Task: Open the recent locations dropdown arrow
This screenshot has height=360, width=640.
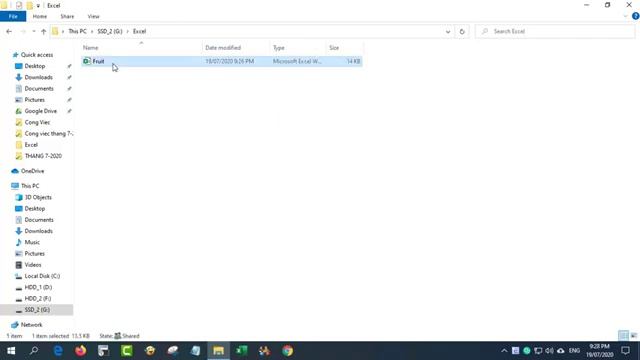Action: pyautogui.click(x=34, y=31)
